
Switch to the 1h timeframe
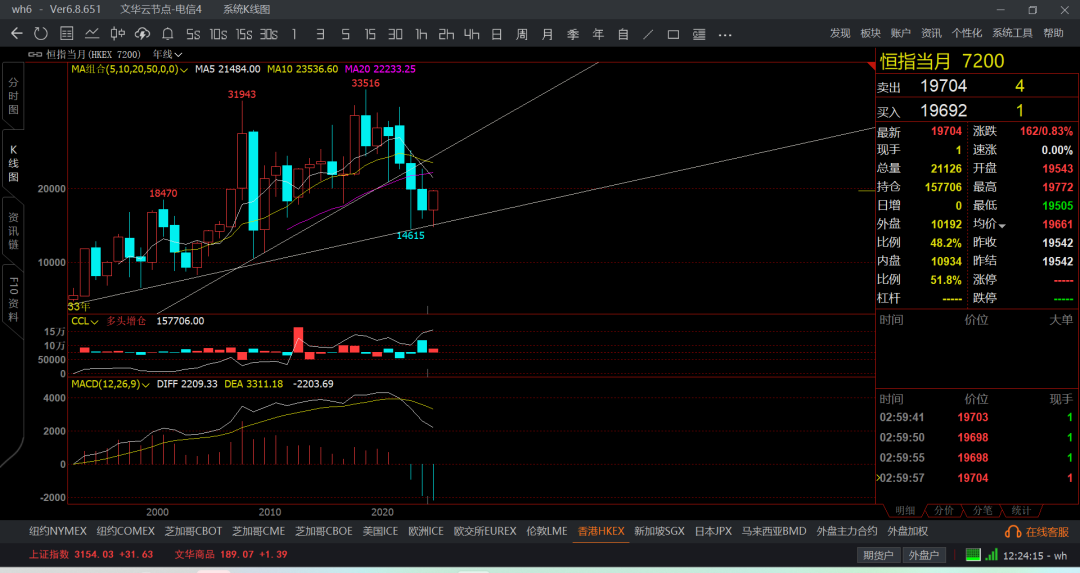point(421,34)
